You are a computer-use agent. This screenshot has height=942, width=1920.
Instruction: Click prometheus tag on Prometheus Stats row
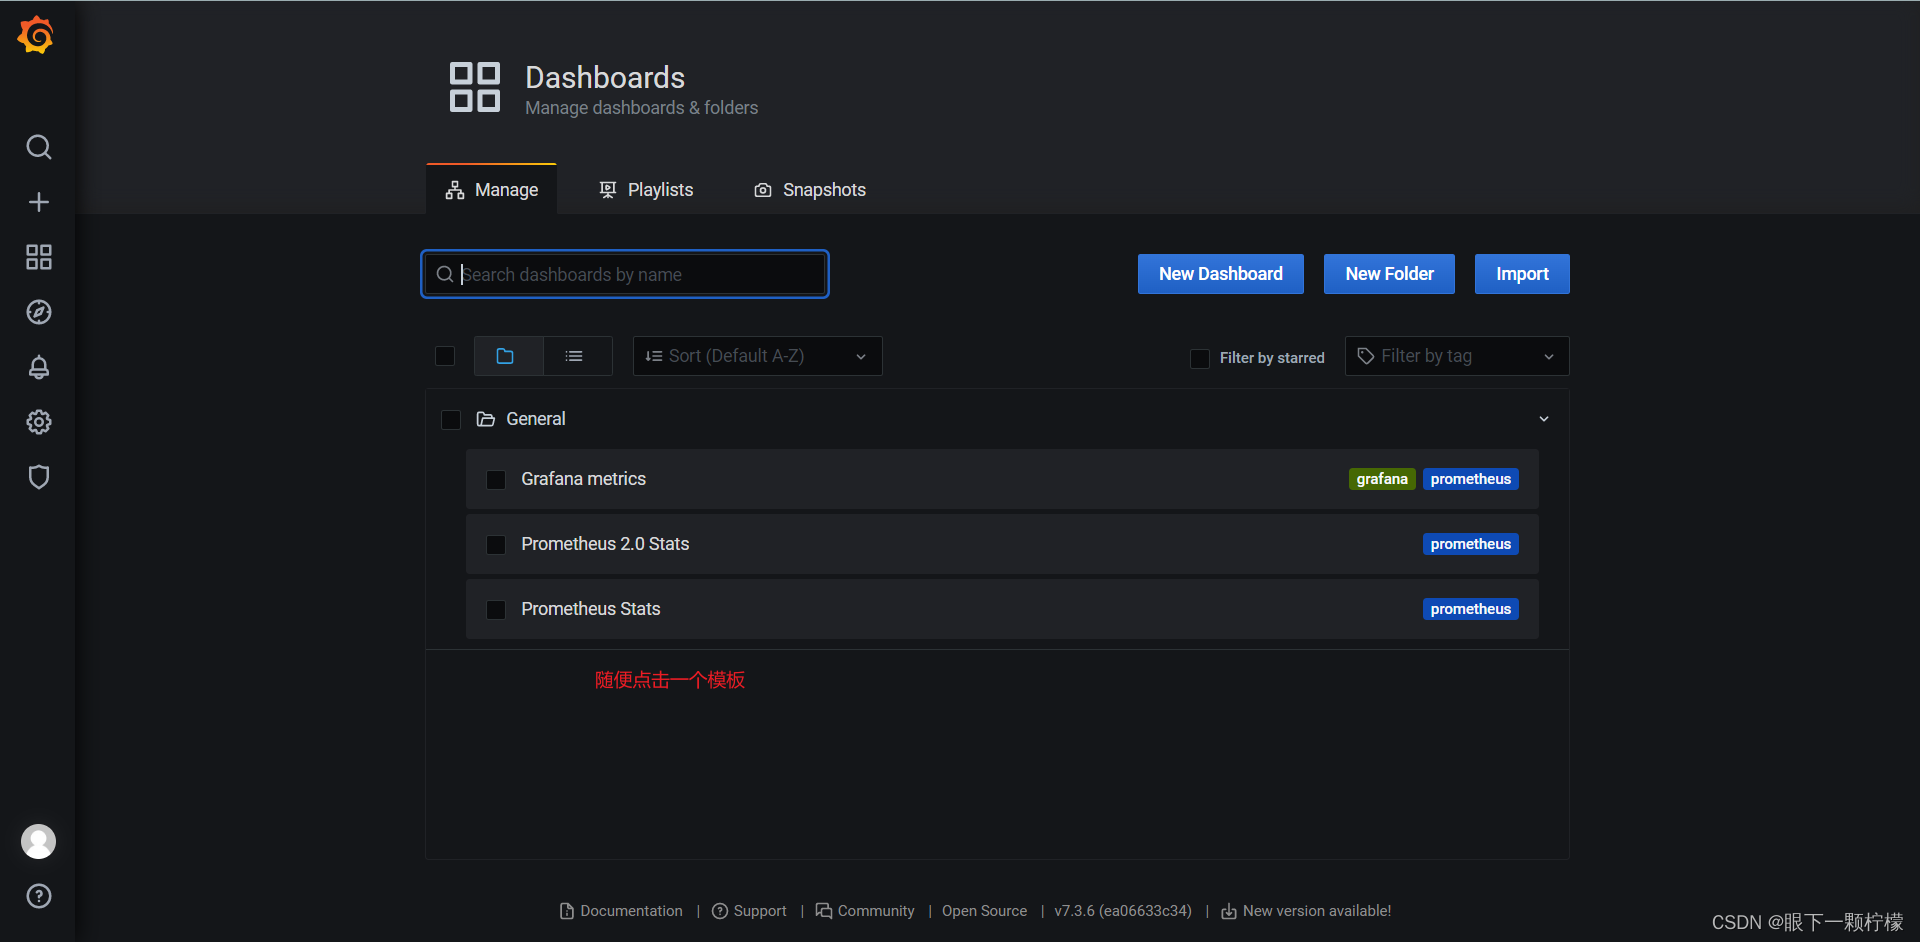pyautogui.click(x=1471, y=609)
